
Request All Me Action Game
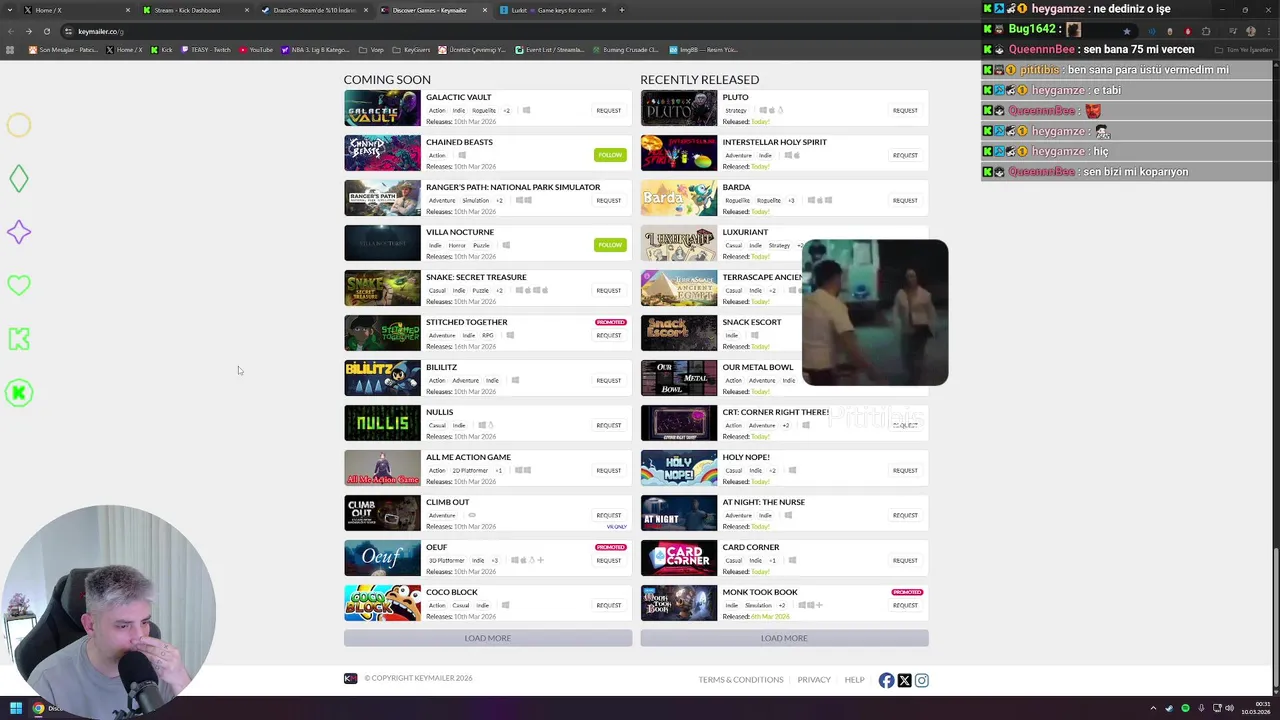pyautogui.click(x=609, y=470)
